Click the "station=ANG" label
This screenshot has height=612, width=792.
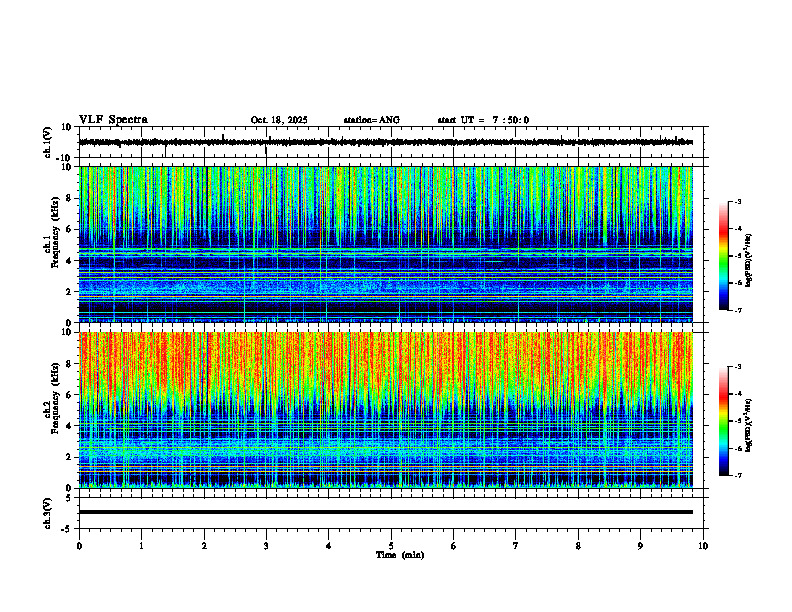[371, 120]
